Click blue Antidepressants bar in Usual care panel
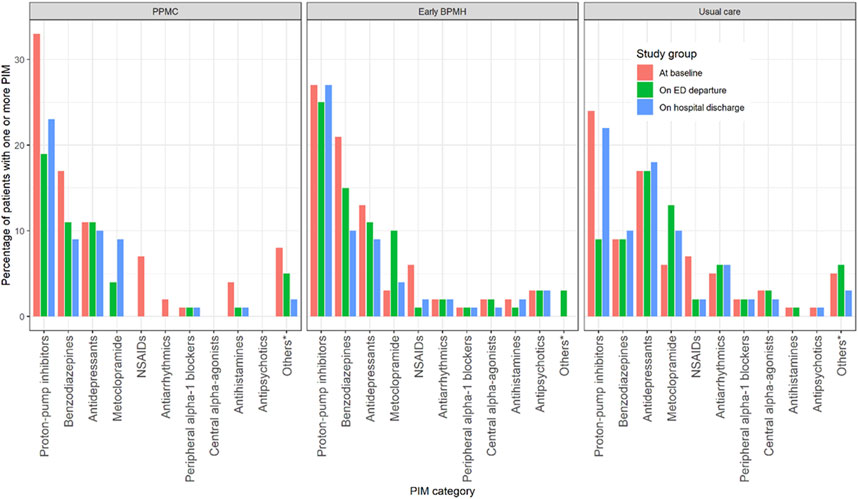The height and width of the screenshot is (499, 858). pyautogui.click(x=653, y=239)
